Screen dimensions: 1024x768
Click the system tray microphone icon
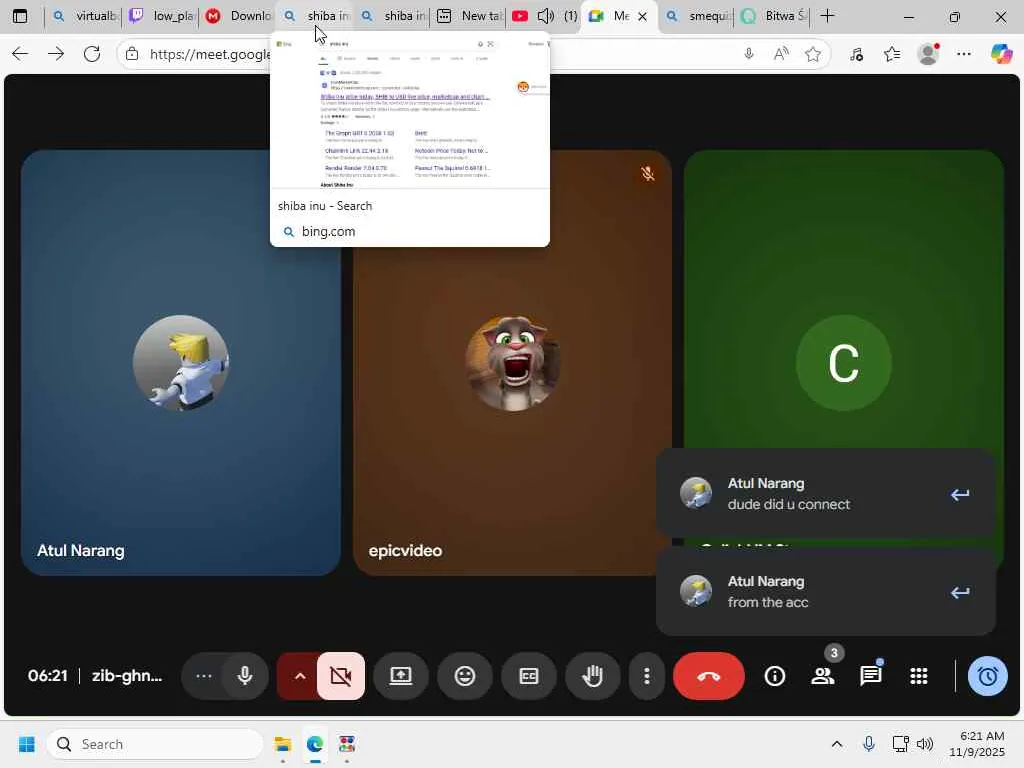pyautogui.click(x=869, y=744)
